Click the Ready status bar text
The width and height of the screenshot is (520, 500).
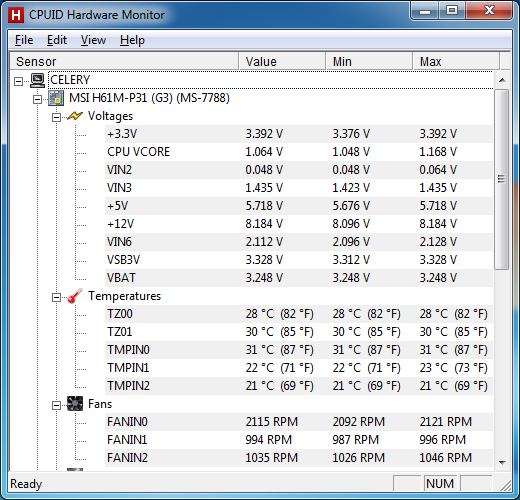pos(26,484)
